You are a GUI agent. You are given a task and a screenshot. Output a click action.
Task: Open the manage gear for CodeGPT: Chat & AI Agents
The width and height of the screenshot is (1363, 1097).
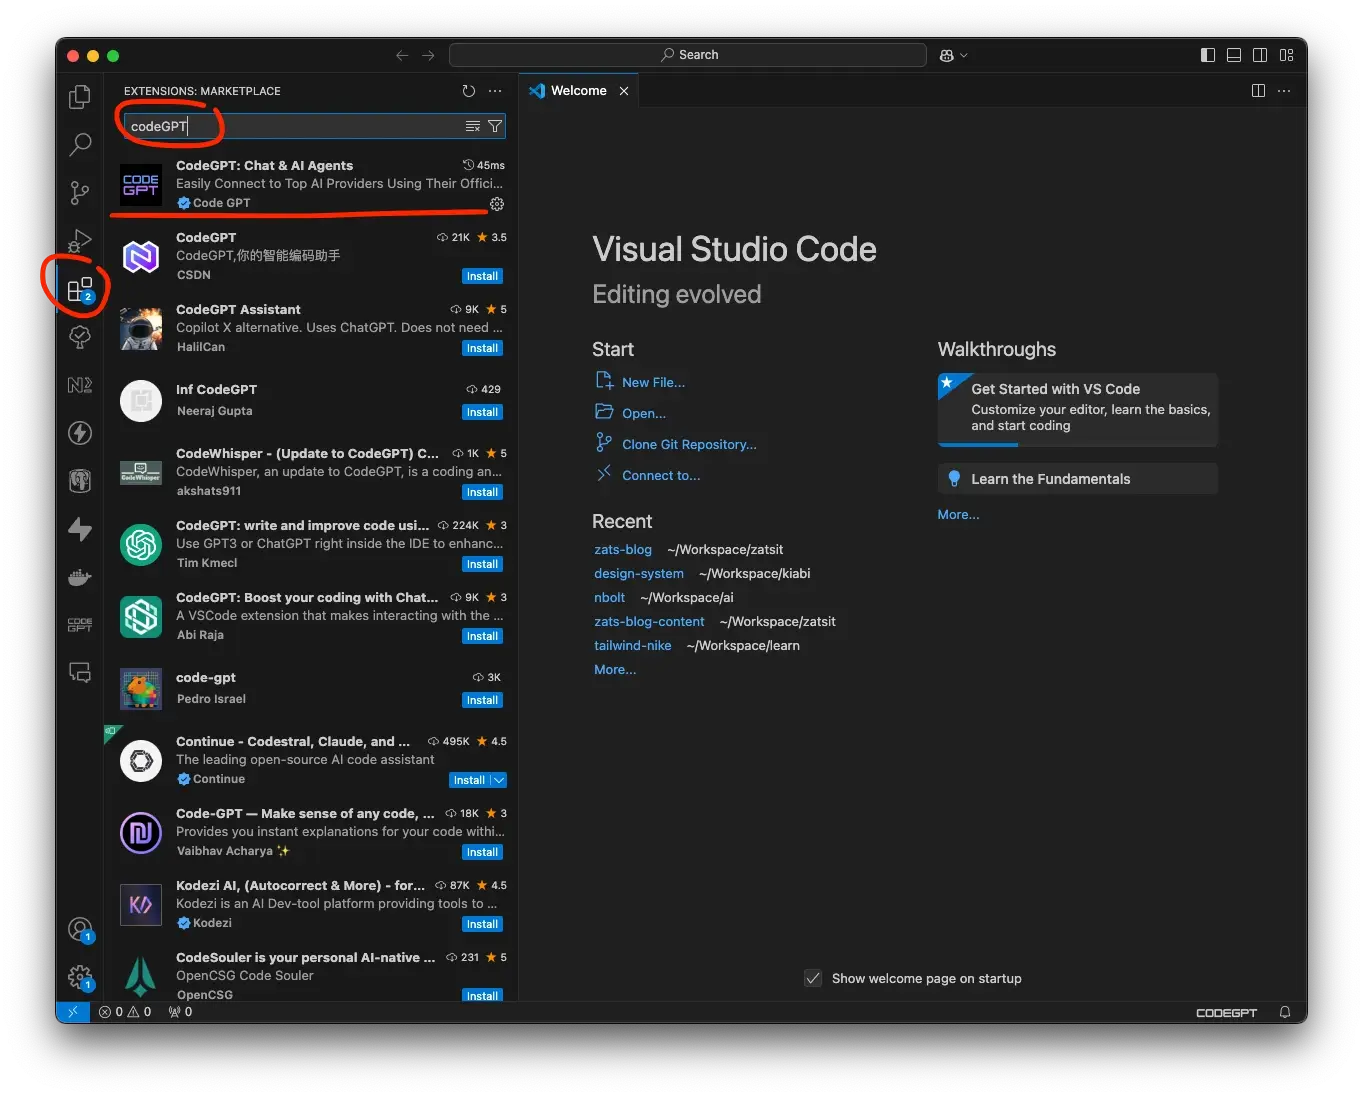497,204
